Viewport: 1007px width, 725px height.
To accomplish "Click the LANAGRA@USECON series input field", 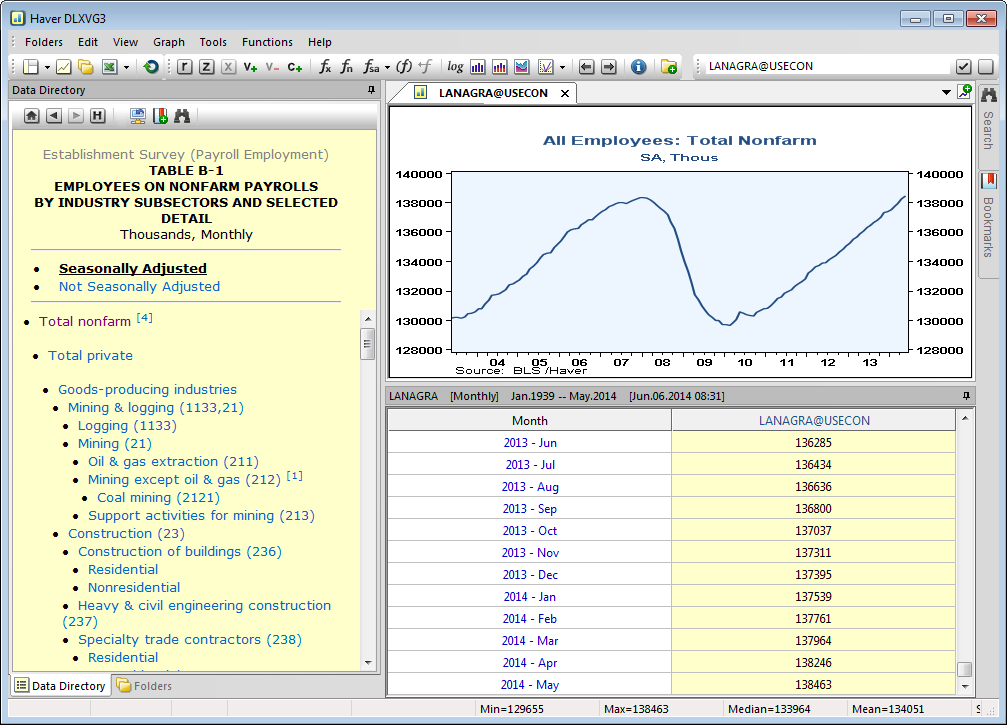I will 827,66.
